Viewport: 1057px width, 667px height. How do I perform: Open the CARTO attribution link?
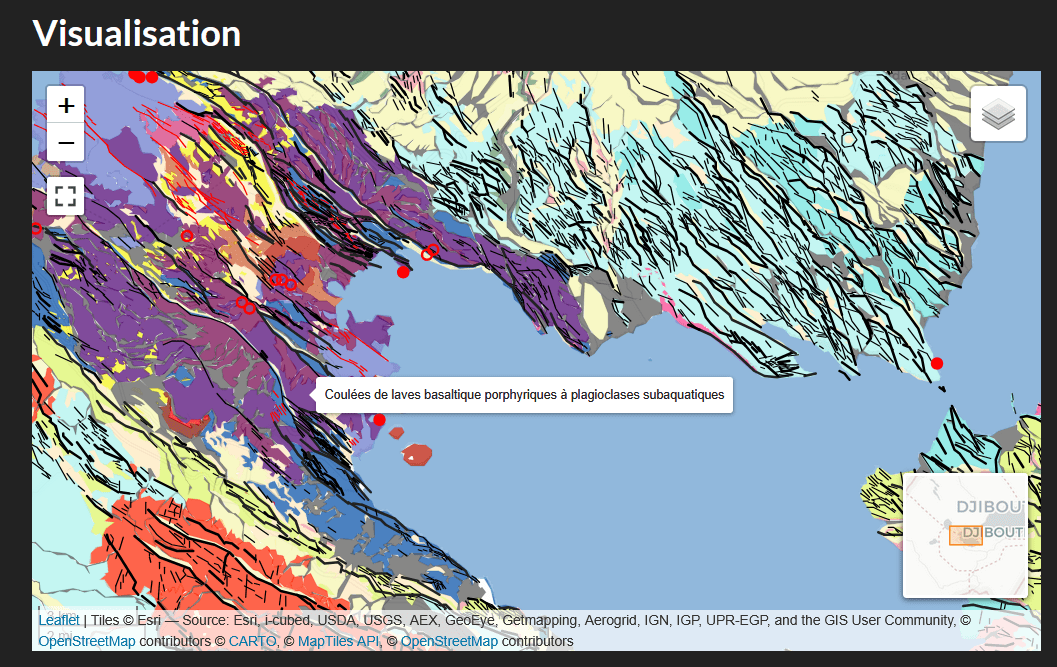(x=252, y=641)
